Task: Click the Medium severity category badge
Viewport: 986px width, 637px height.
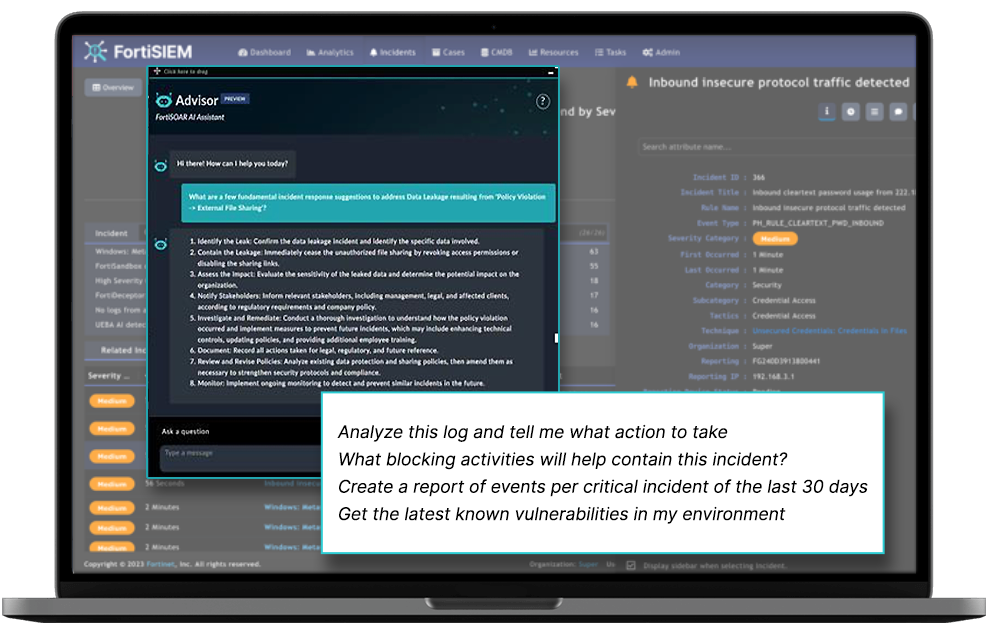Action: 775,239
